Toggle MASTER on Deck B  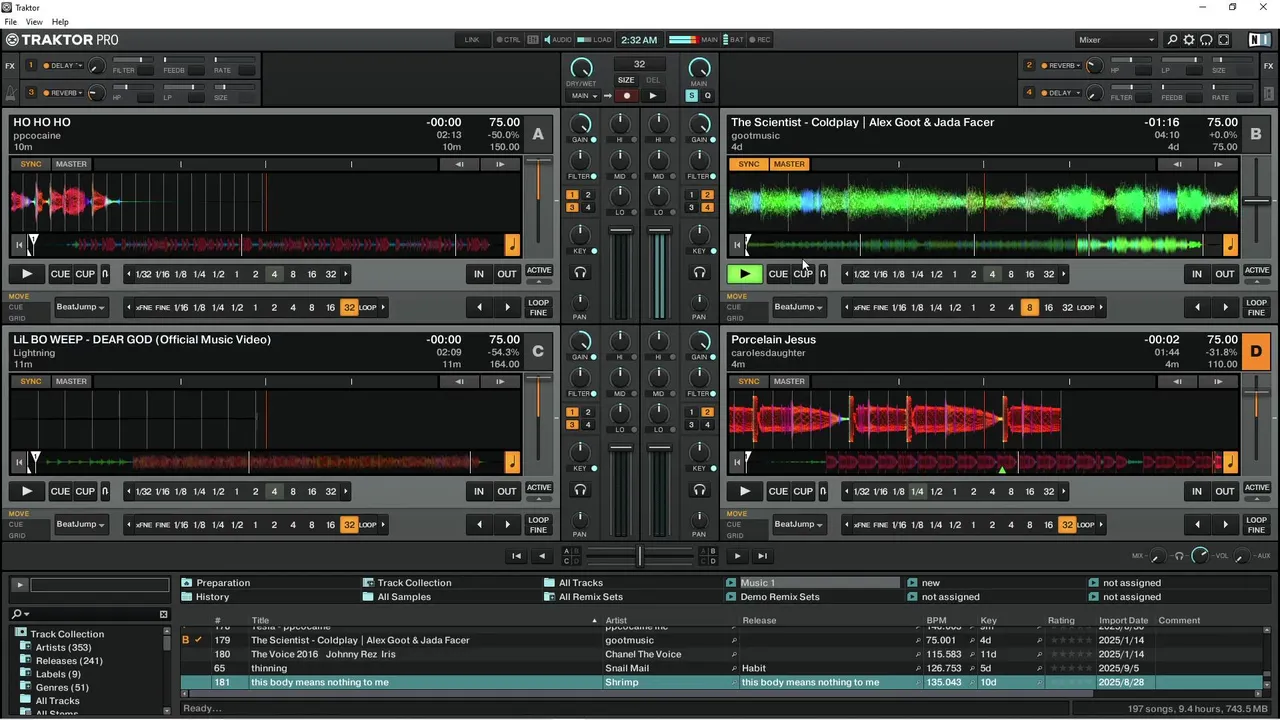pos(789,164)
